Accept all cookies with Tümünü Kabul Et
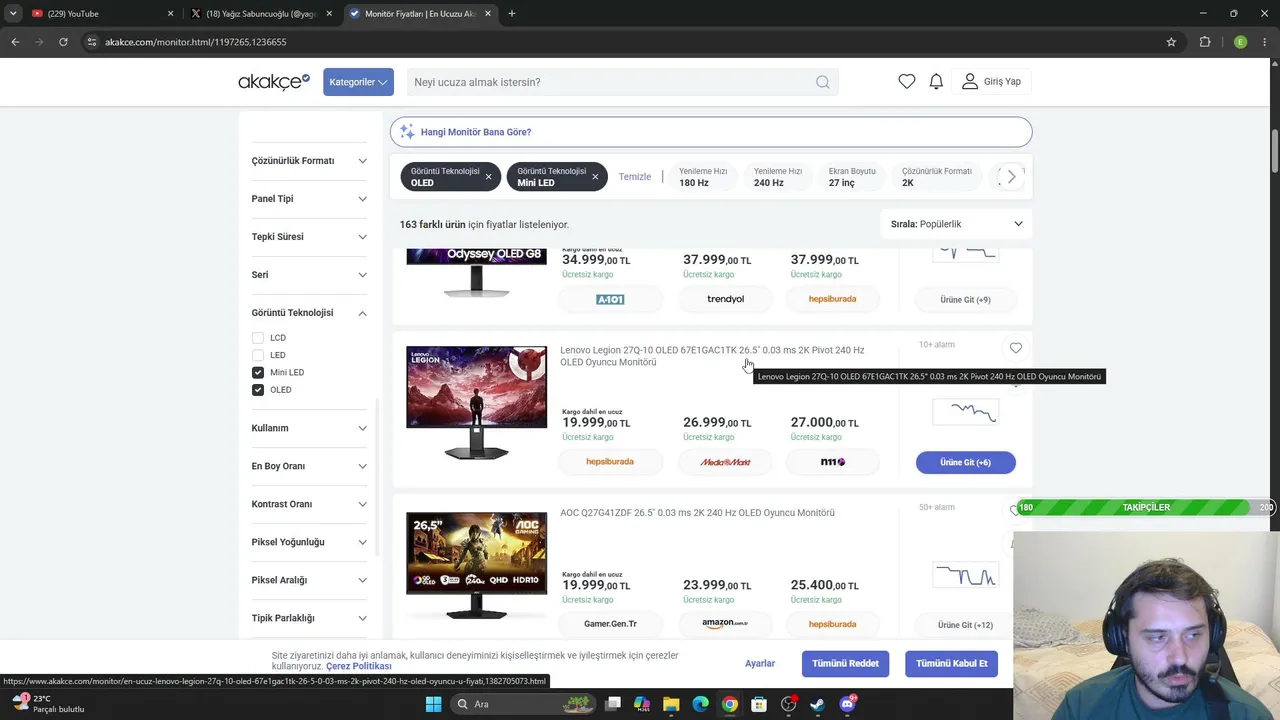Screen dimensions: 1280x720 click(951, 663)
